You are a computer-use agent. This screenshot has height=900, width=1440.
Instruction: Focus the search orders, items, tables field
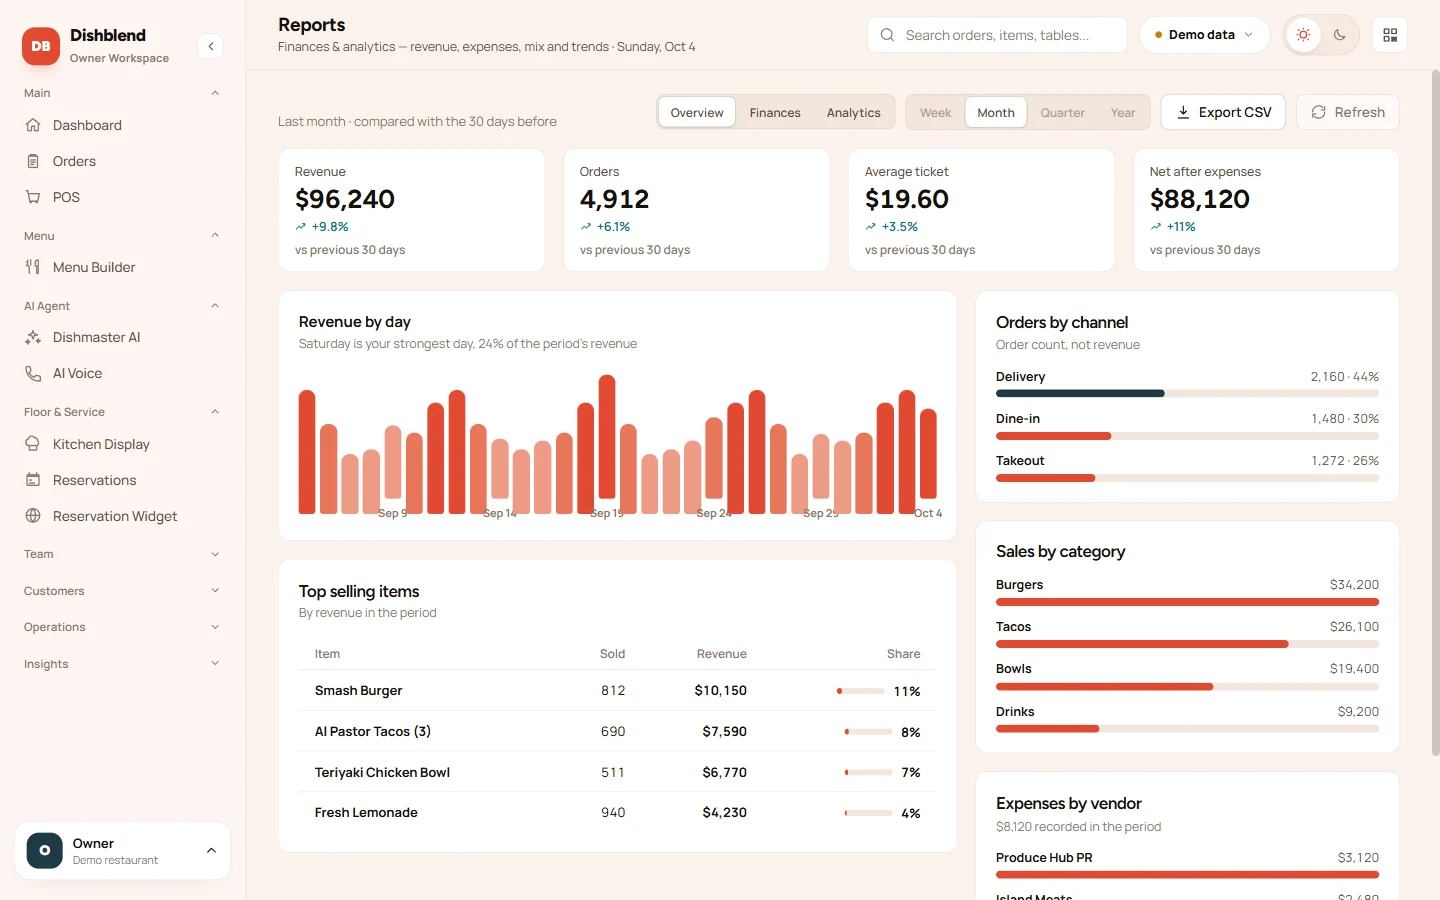coord(997,35)
